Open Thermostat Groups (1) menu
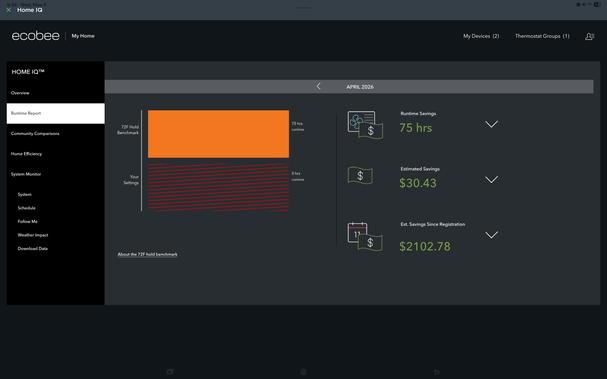Image resolution: width=607 pixels, height=379 pixels. pyautogui.click(x=542, y=36)
